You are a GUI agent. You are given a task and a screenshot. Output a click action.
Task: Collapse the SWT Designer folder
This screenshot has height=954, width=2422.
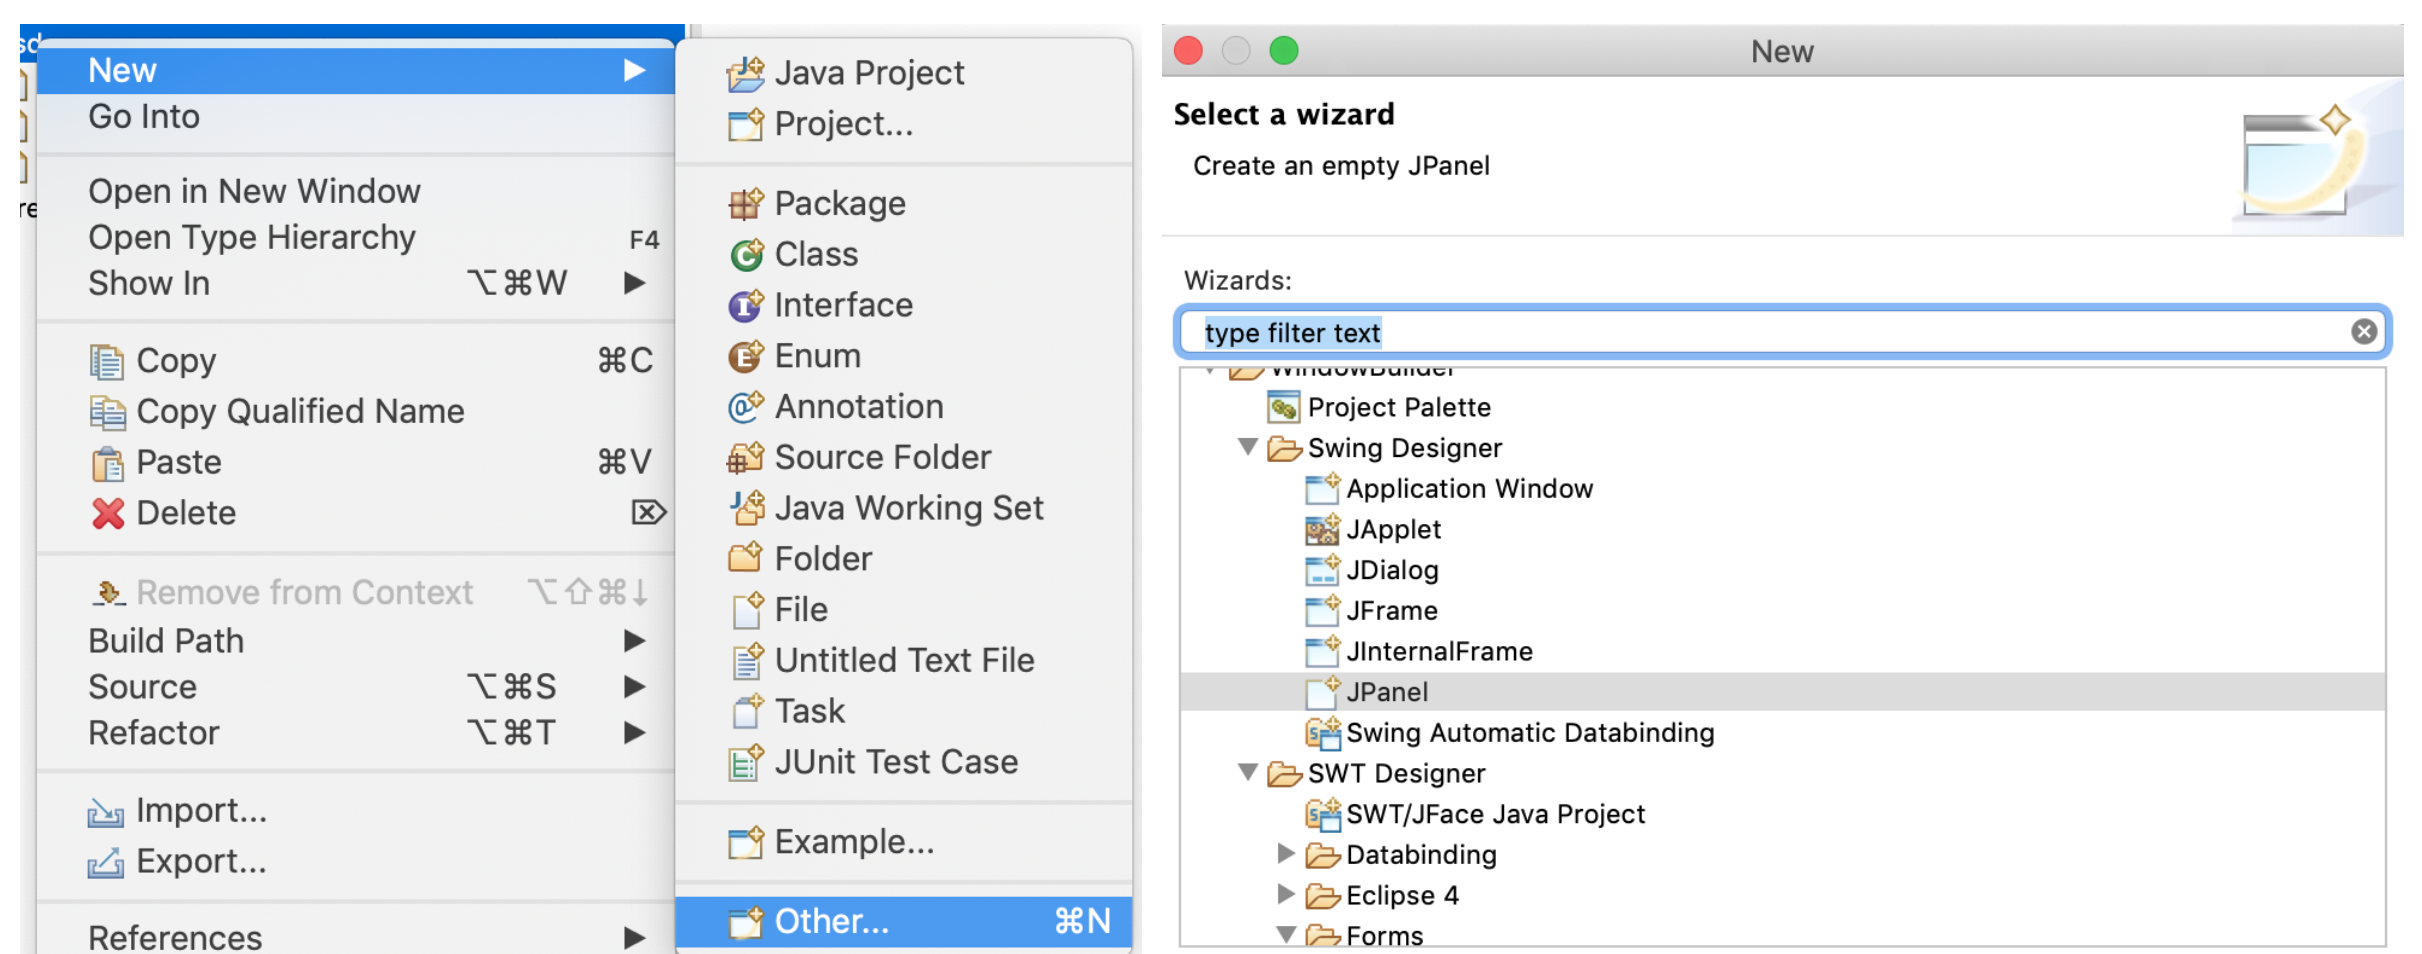point(1247,772)
